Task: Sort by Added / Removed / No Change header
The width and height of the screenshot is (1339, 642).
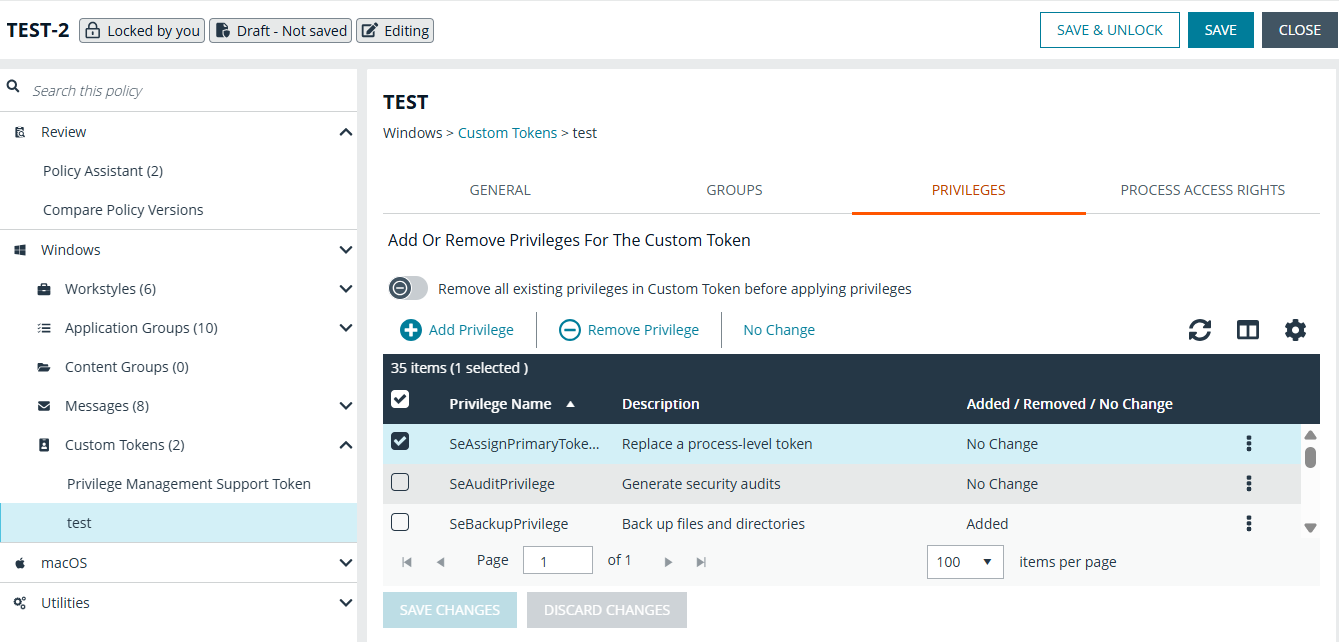Action: point(1070,404)
